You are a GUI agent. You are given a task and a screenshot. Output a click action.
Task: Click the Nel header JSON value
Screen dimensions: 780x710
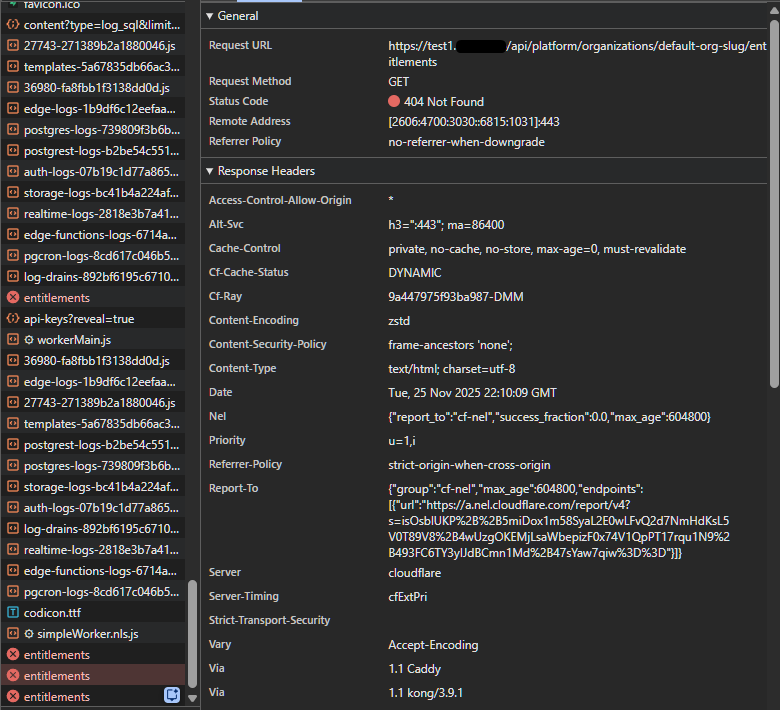[549, 417]
